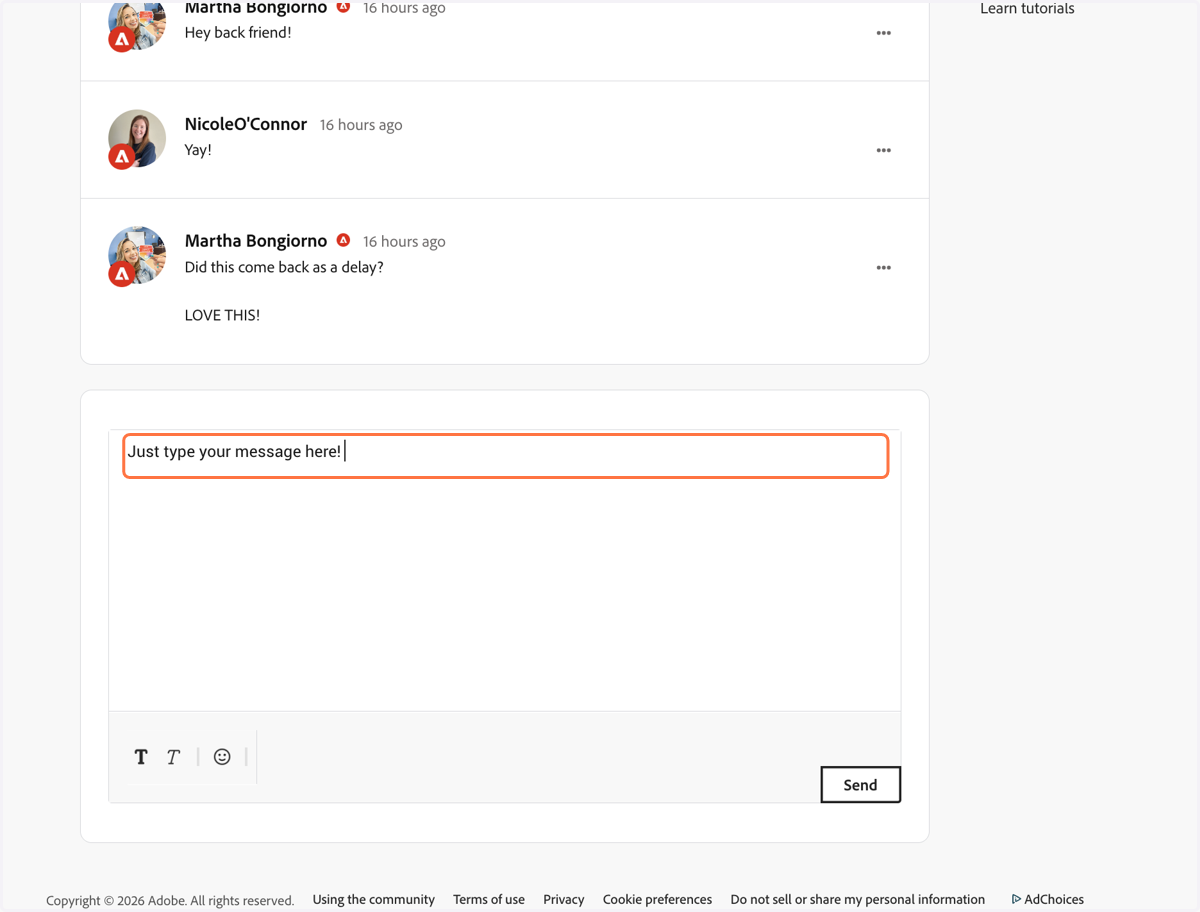This screenshot has width=1200, height=912.
Task: Open NicoleO'Connor's profile picture
Action: [x=137, y=139]
